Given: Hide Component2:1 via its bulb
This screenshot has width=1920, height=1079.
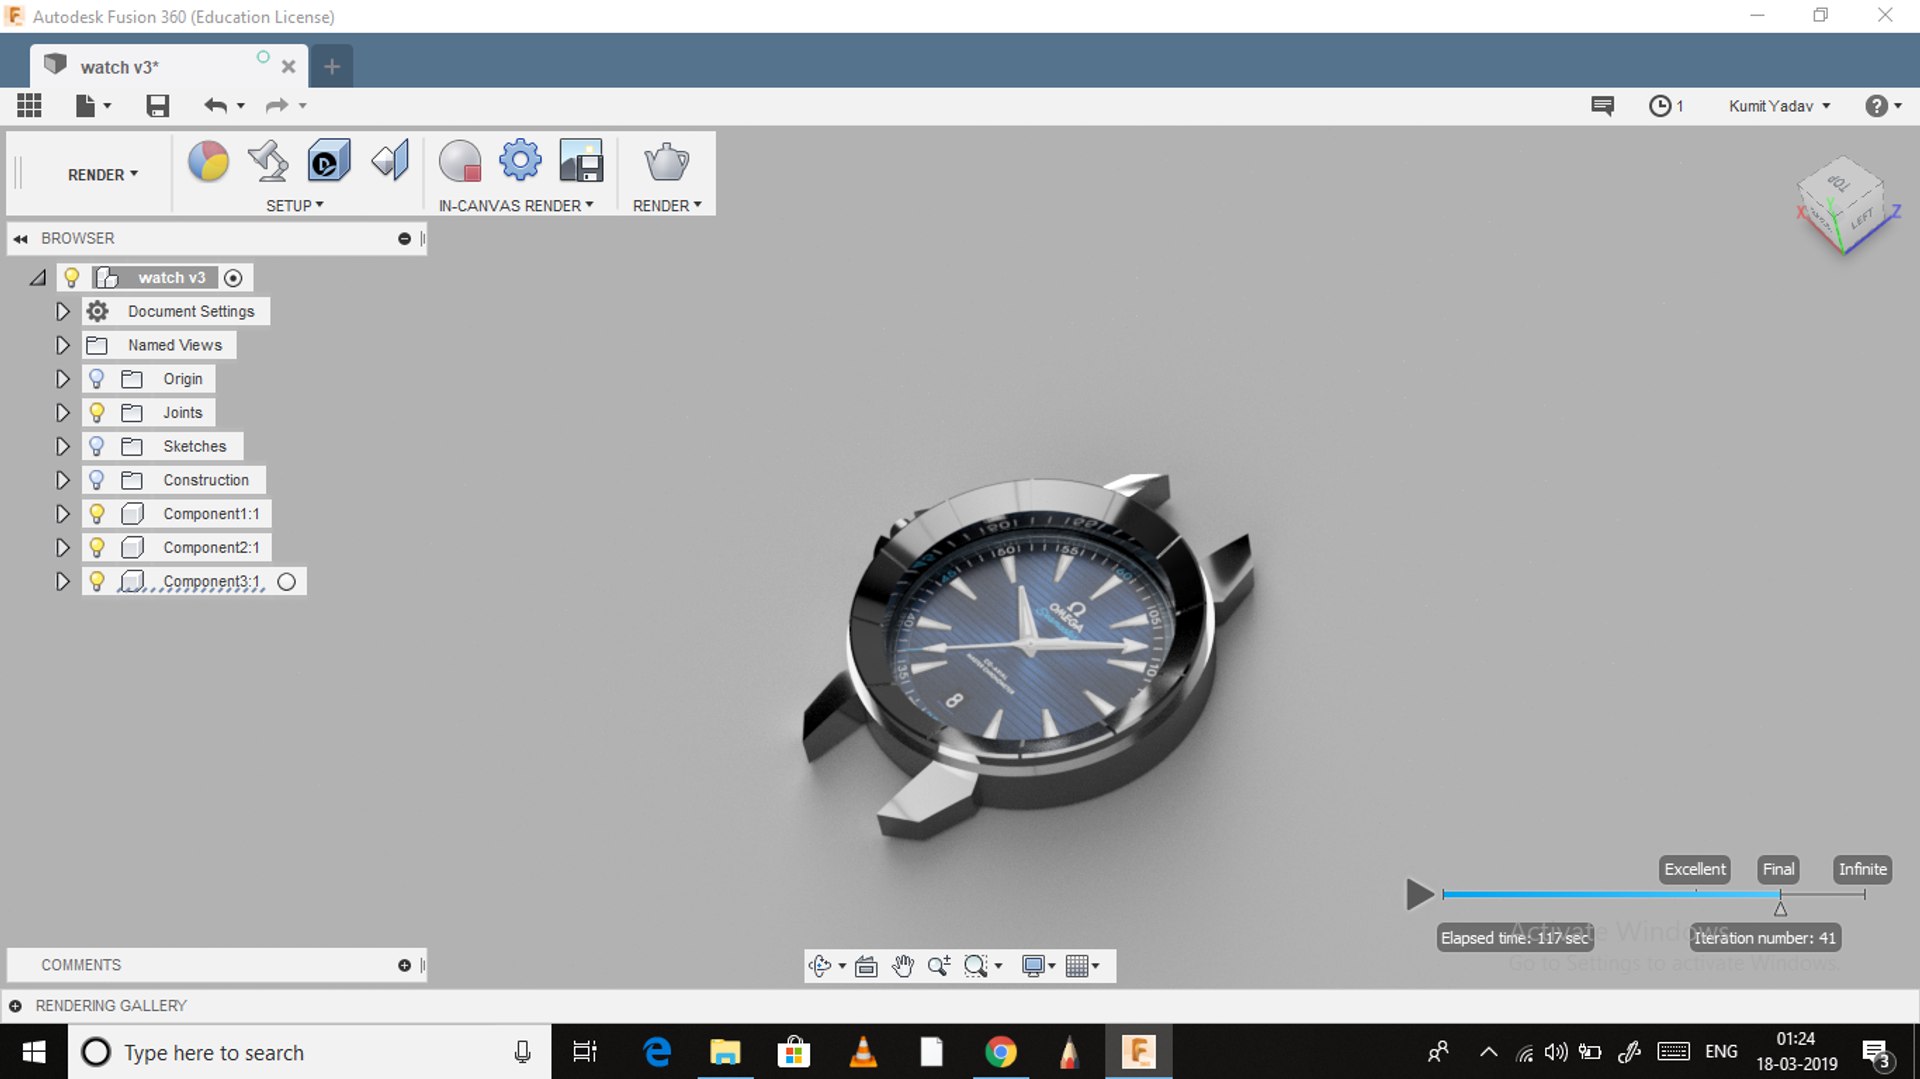Looking at the screenshot, I should click(x=96, y=547).
